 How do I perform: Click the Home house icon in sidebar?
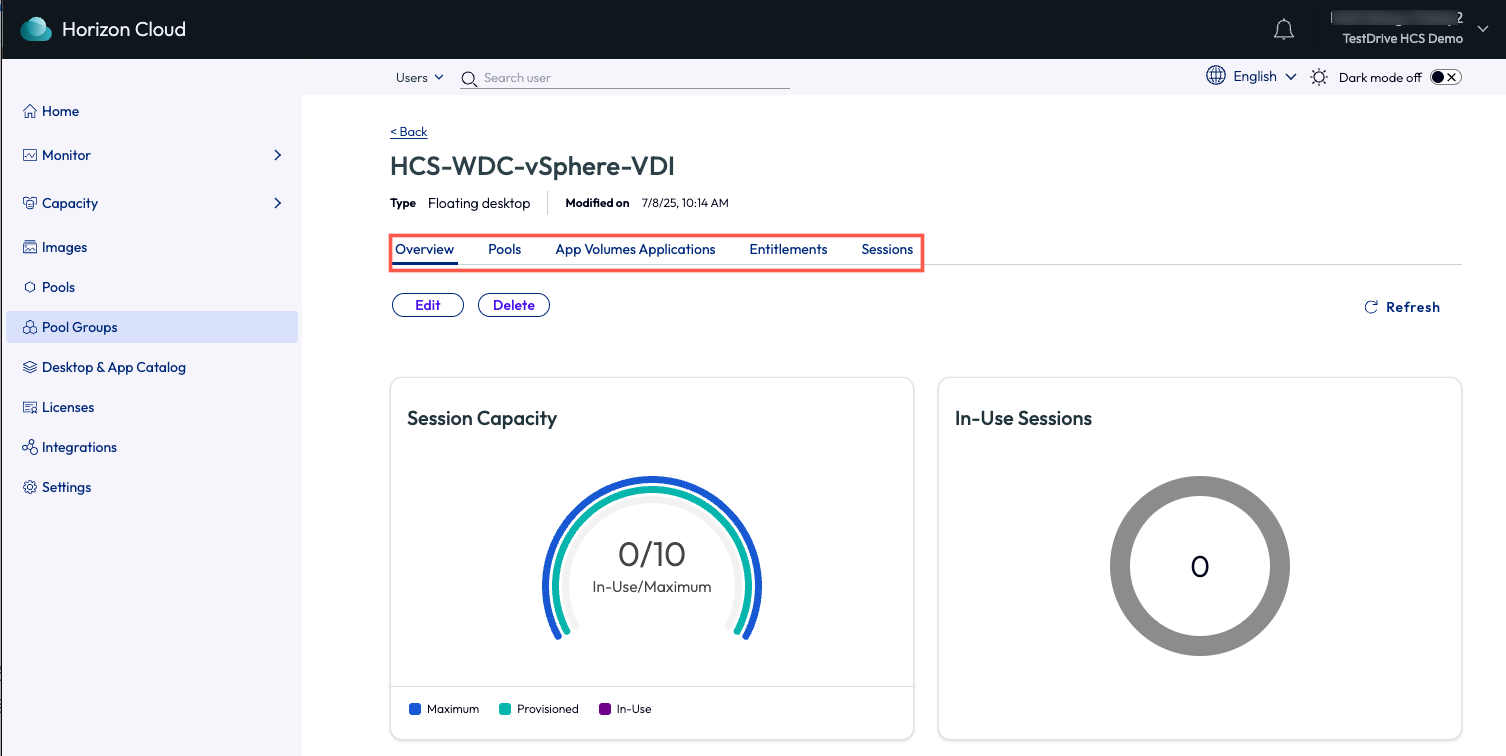(x=30, y=111)
